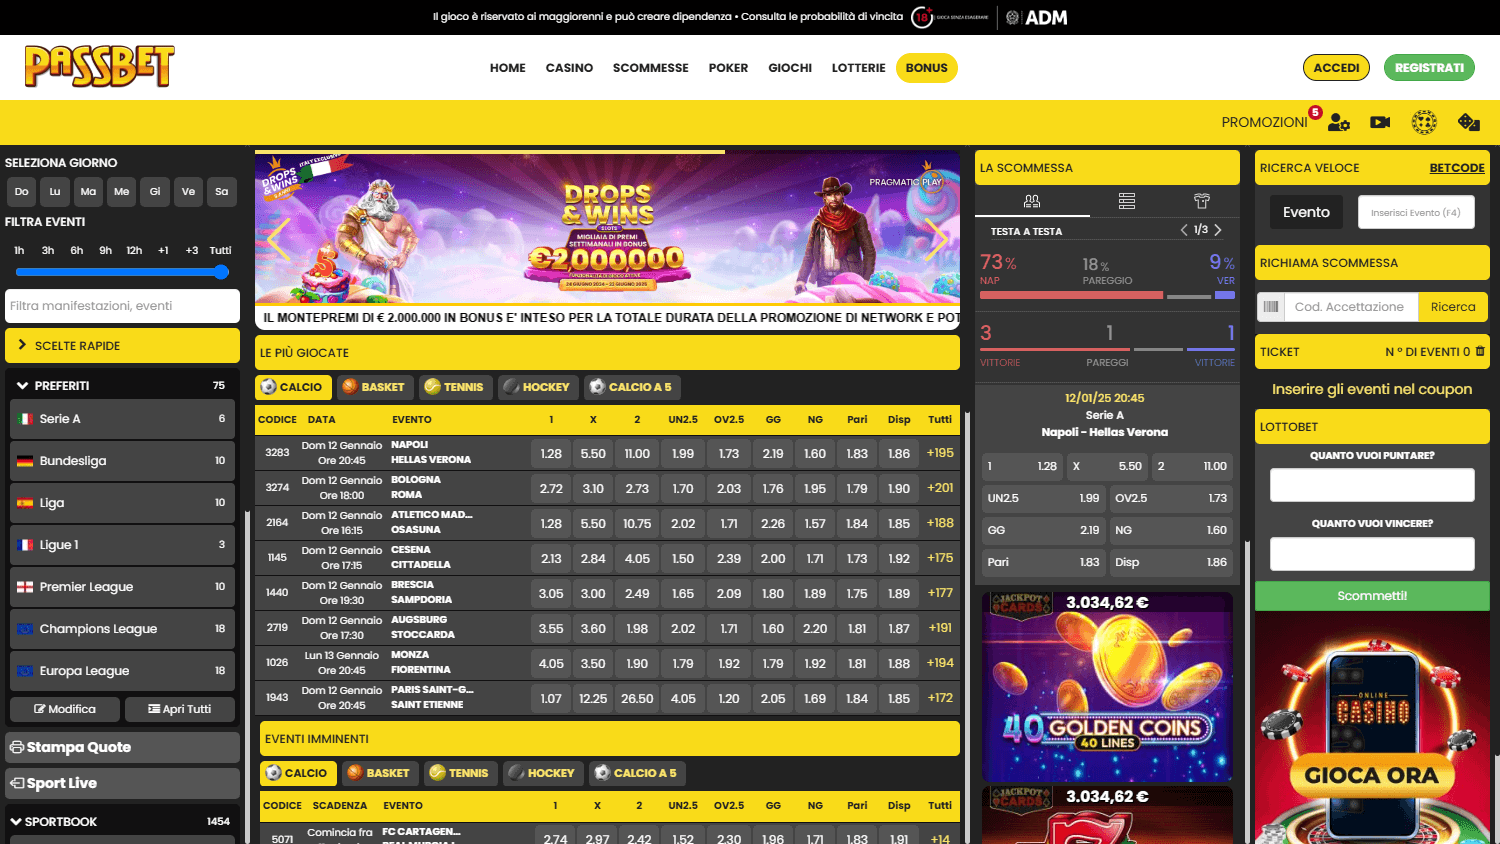Image resolution: width=1500 pixels, height=844 pixels.
Task: Select Tuesday (Ma) day filter
Action: coord(88,192)
